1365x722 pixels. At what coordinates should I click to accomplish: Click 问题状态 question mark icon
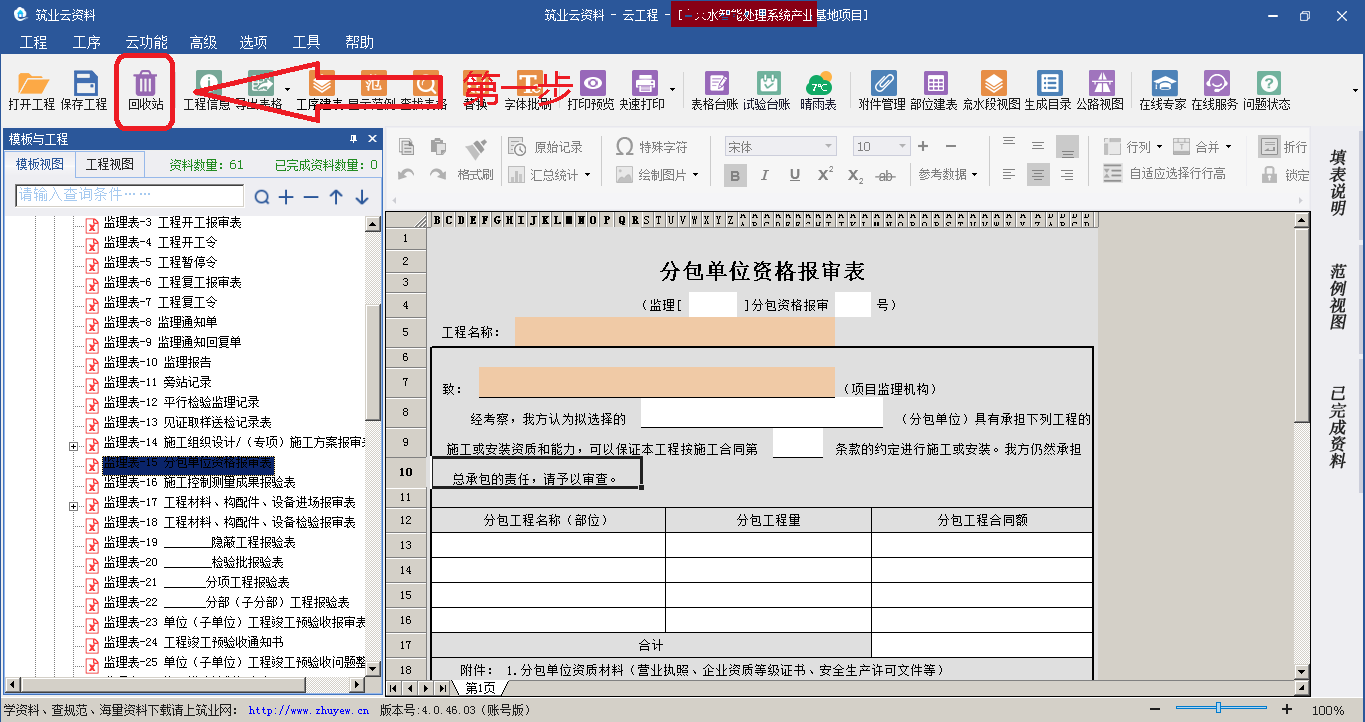[1267, 90]
